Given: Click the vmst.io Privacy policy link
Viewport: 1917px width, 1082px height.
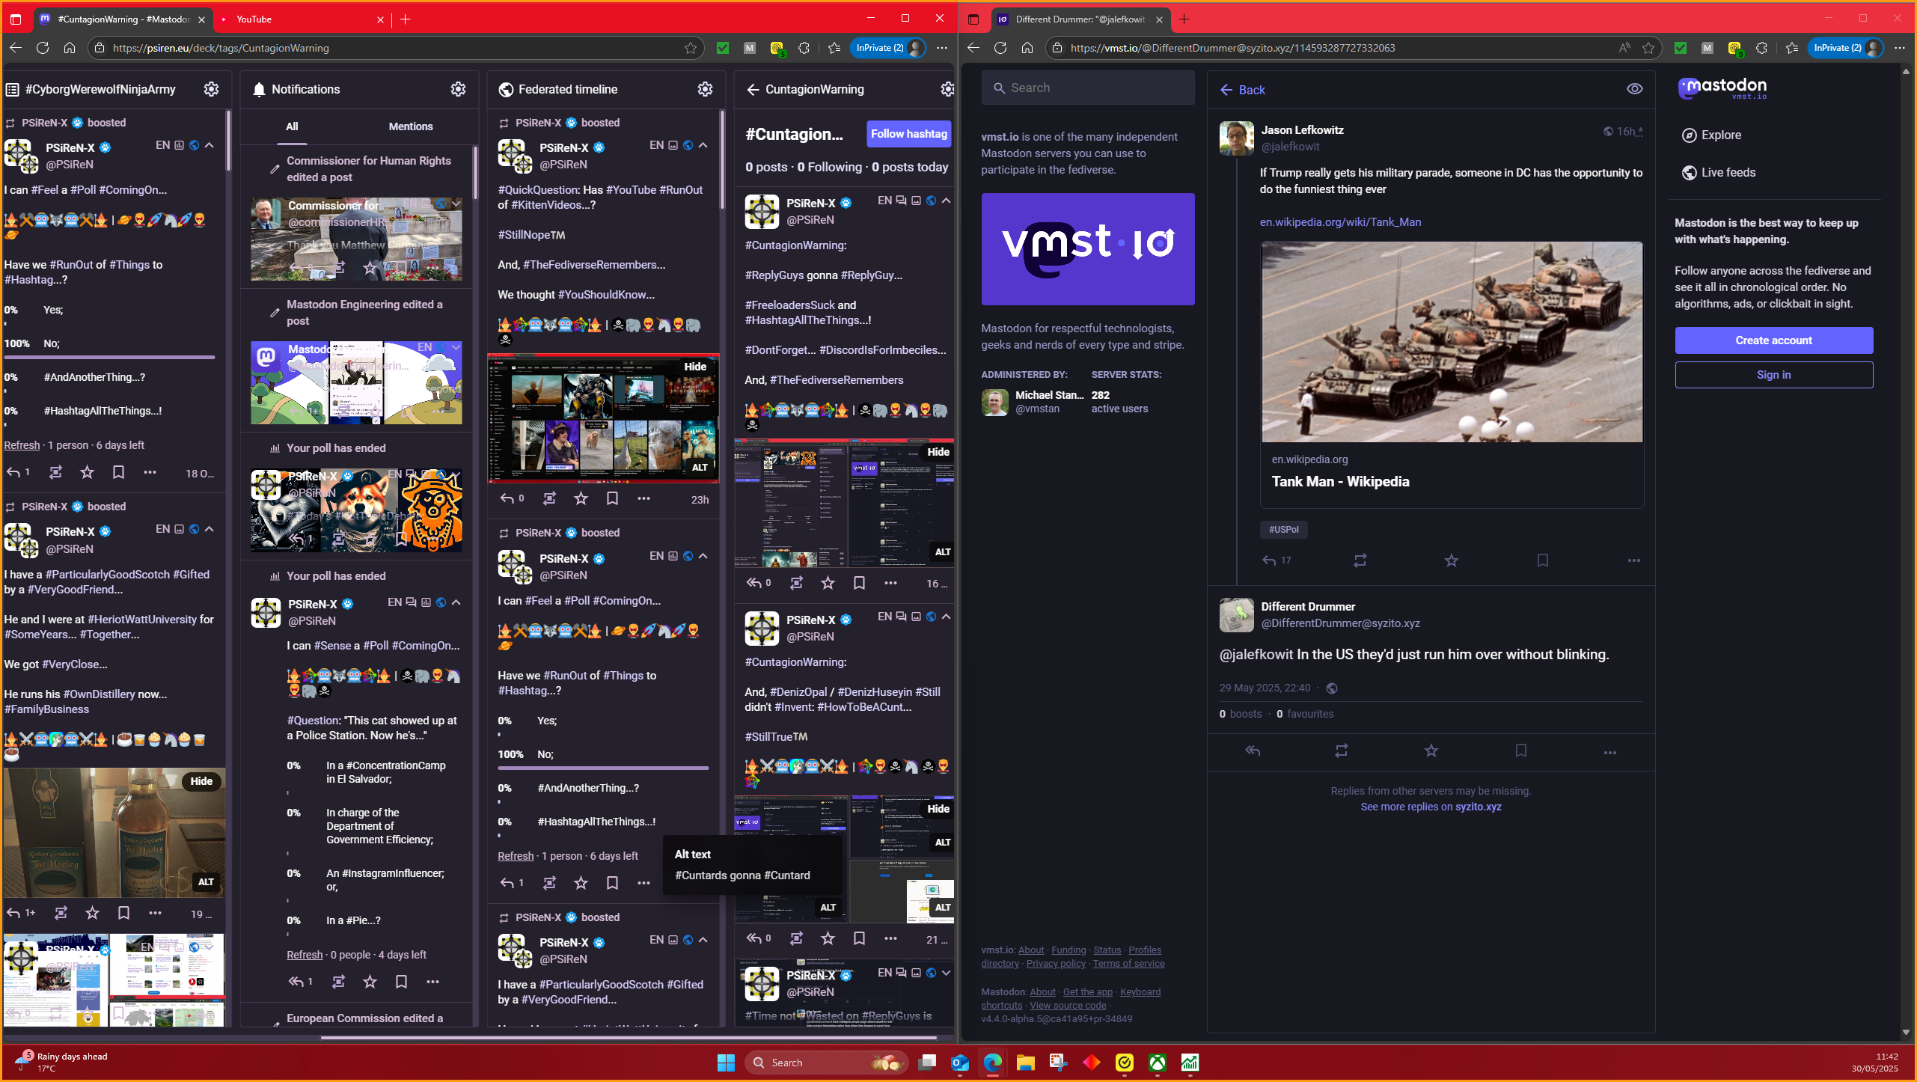Looking at the screenshot, I should 1055,964.
